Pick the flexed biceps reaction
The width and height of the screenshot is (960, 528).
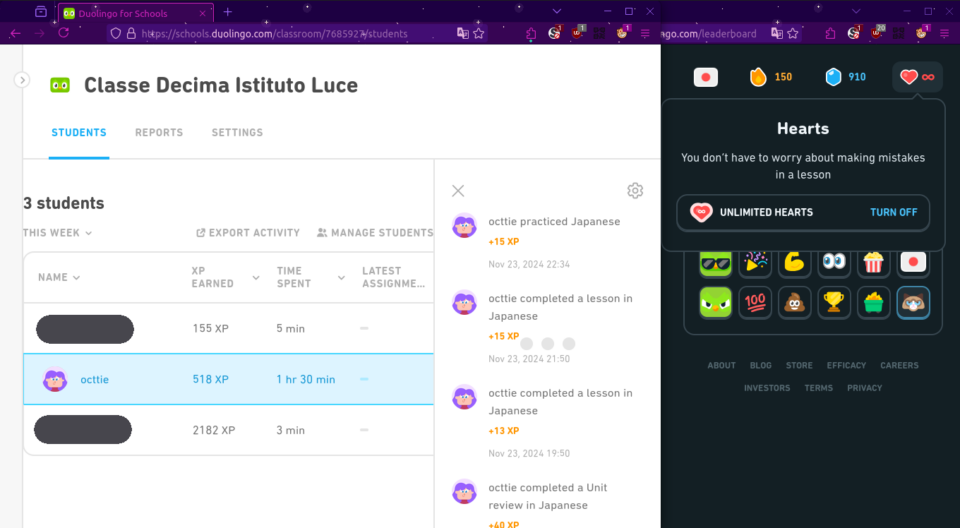point(794,262)
